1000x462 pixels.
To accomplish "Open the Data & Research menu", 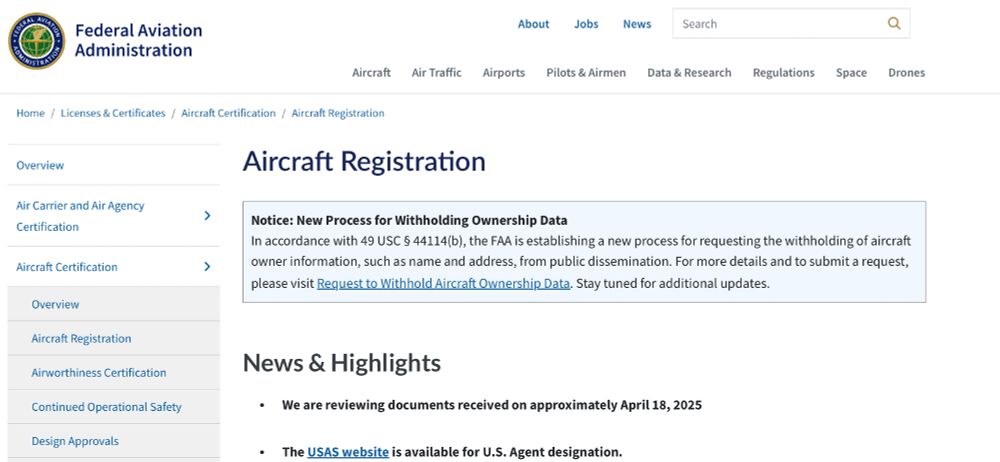I will [x=689, y=73].
